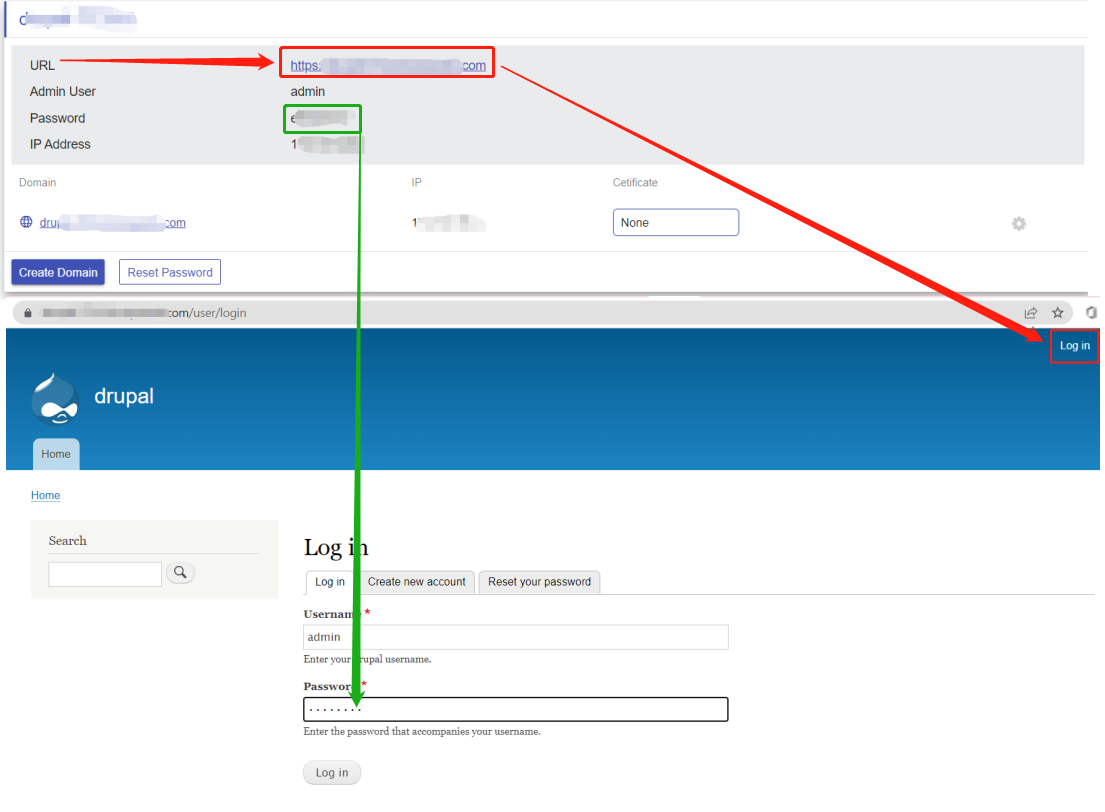Click the share page icon in address bar

(1031, 313)
